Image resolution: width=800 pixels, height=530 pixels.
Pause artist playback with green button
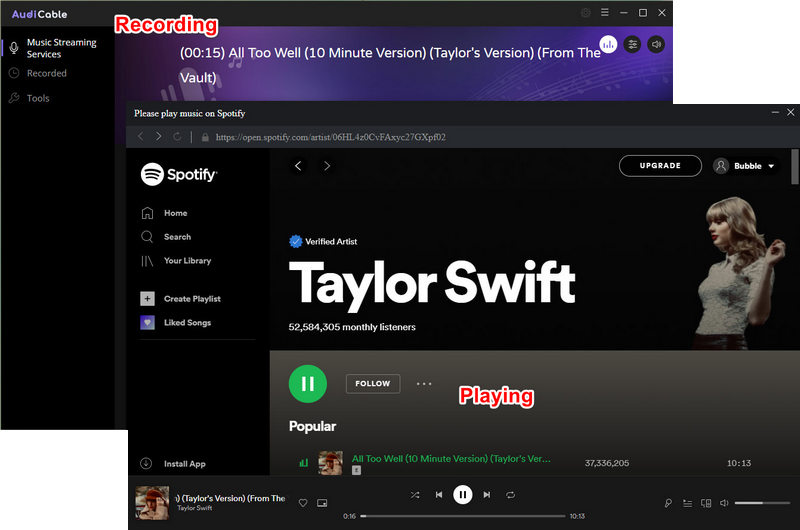[x=308, y=384]
